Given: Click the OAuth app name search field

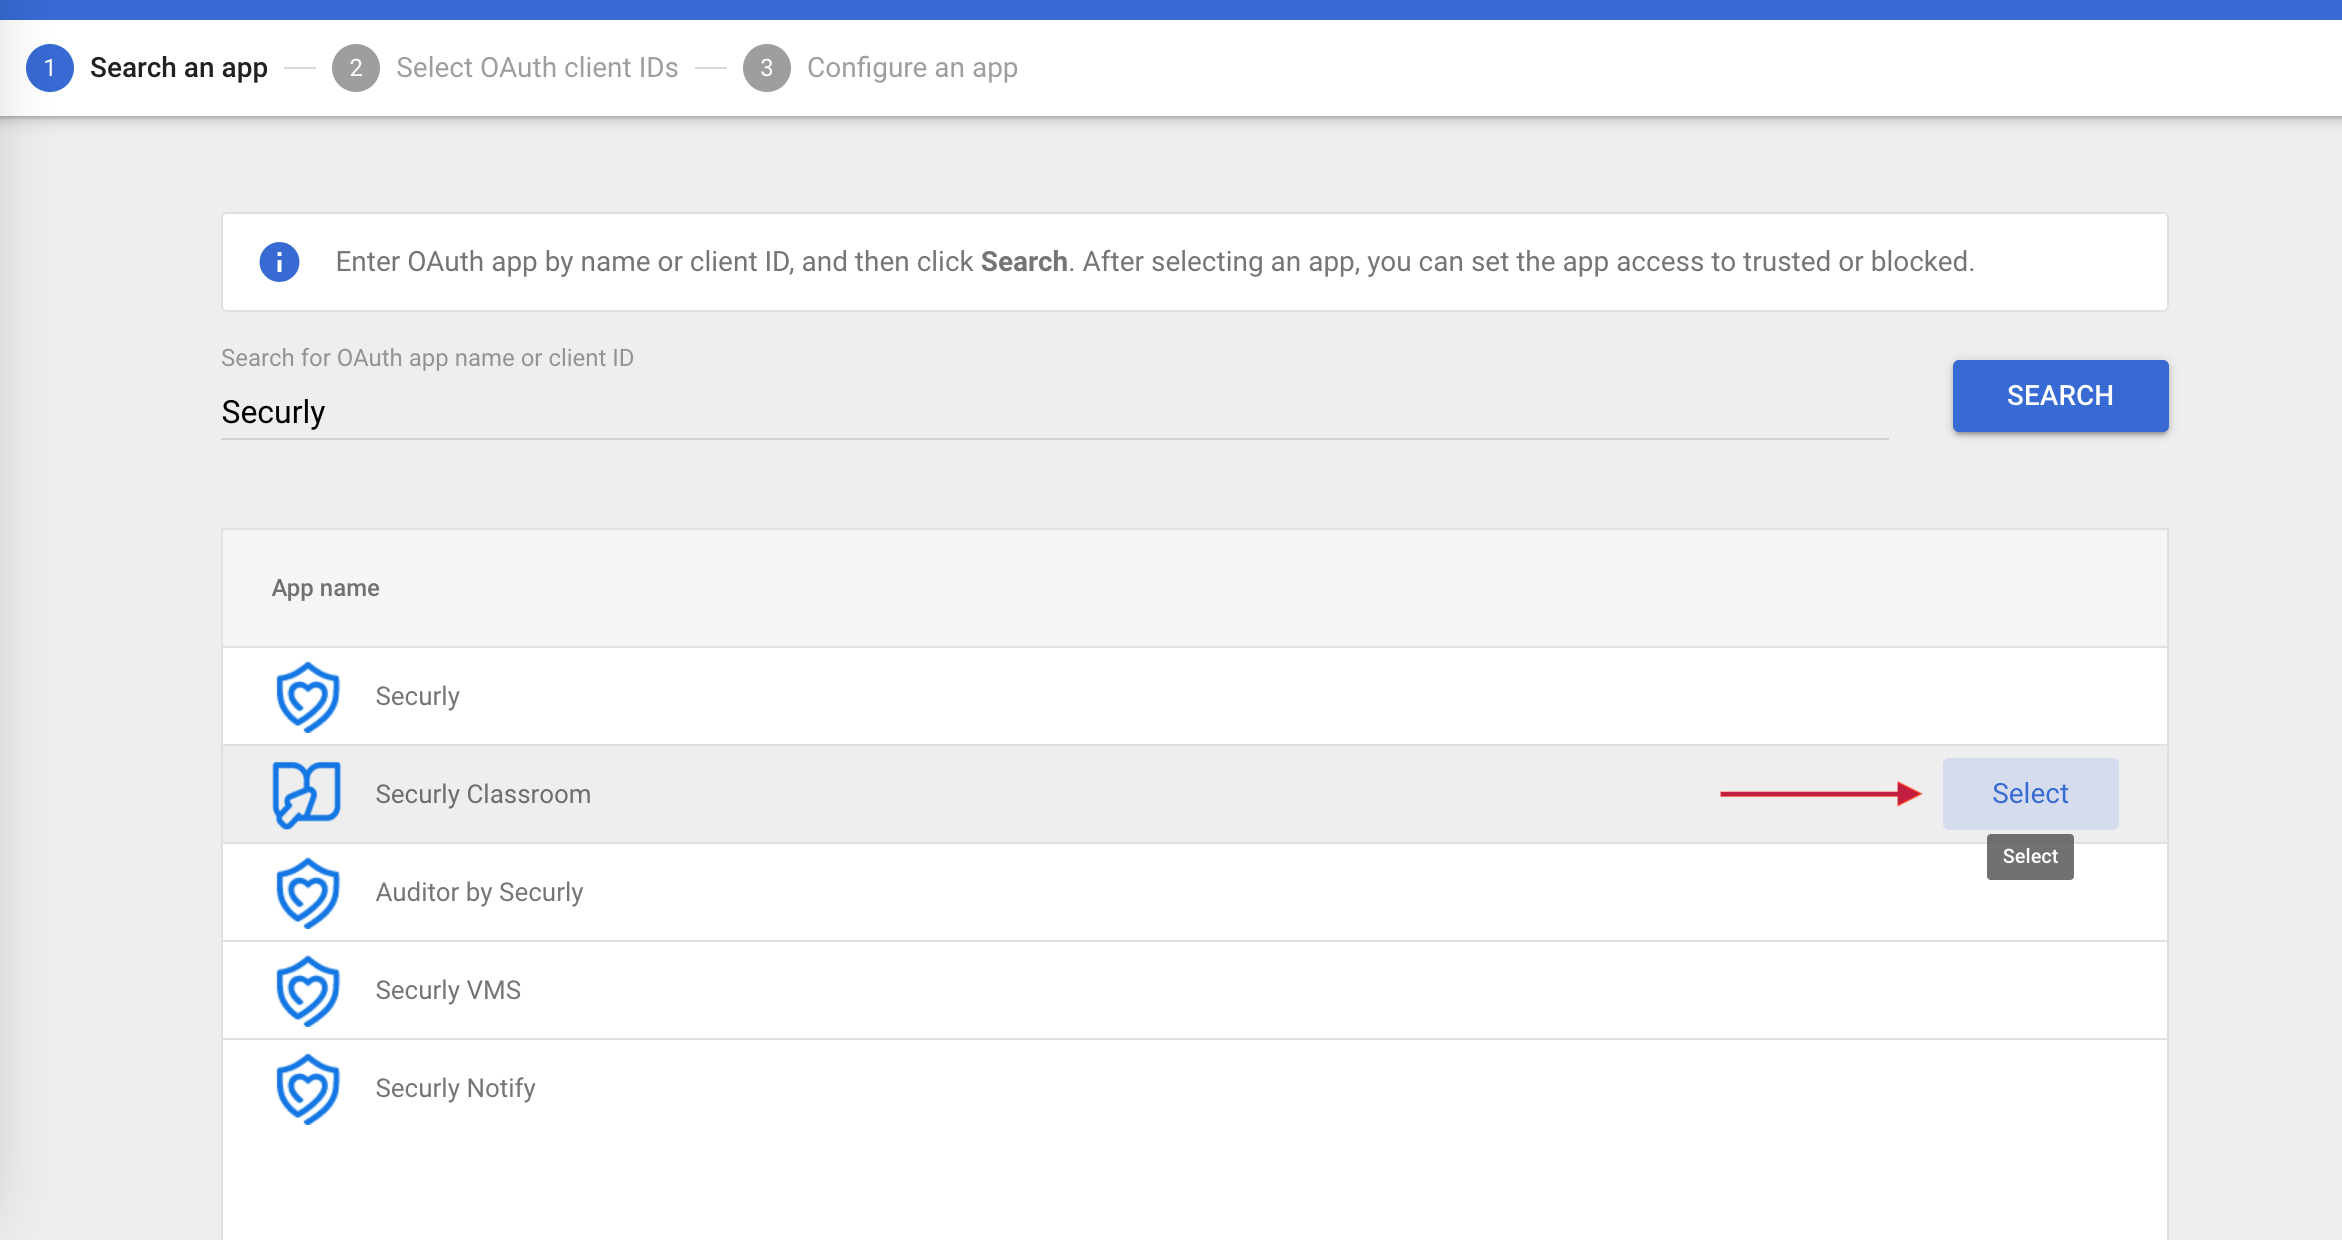Looking at the screenshot, I should [1054, 412].
